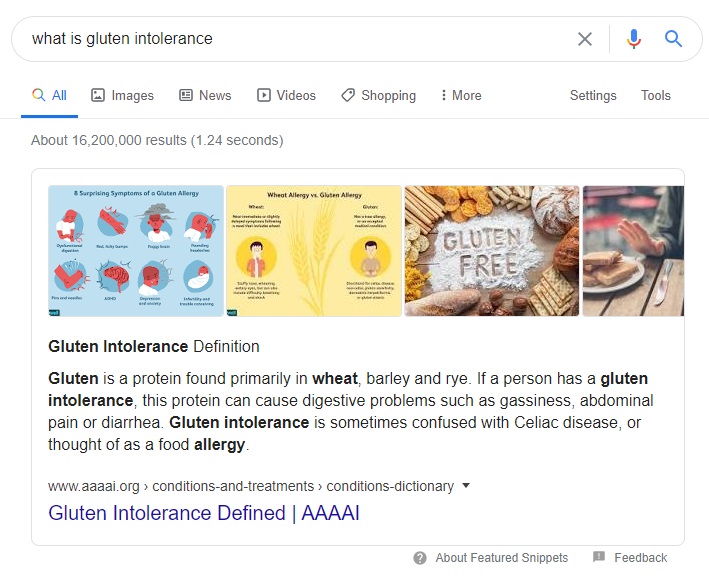Image resolution: width=709 pixels, height=583 pixels.
Task: Click the About Featured Snippets link
Action: click(501, 558)
